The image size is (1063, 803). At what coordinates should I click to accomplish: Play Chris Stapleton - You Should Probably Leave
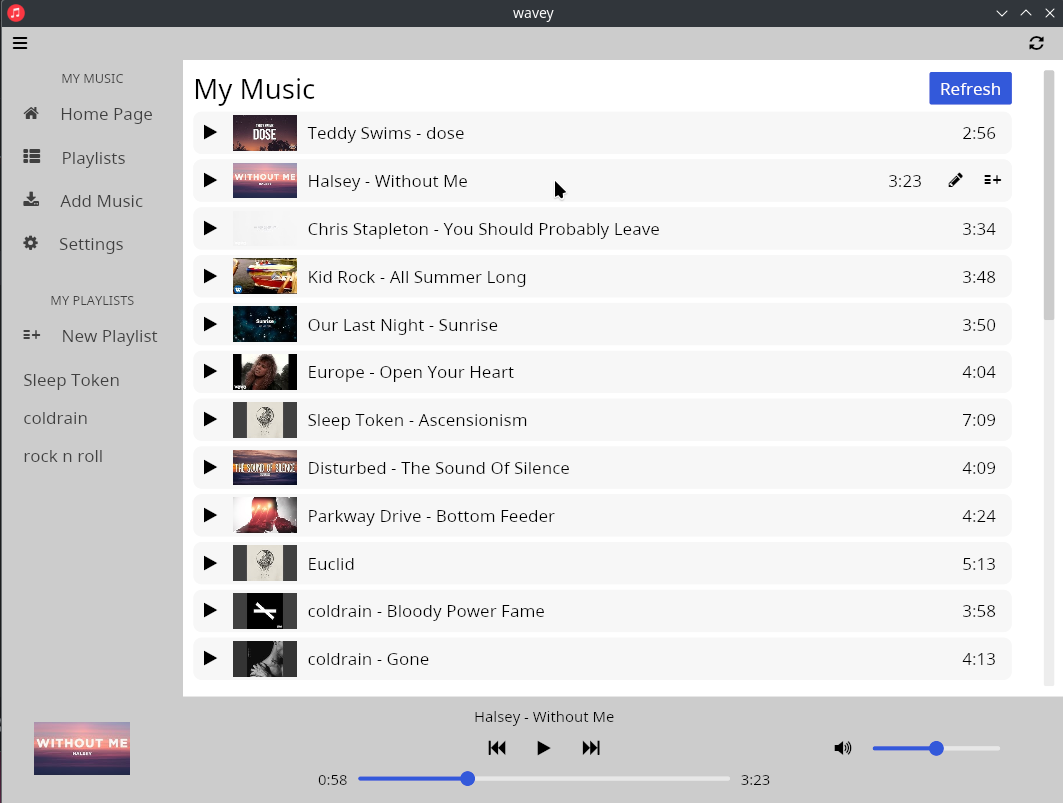(210, 229)
